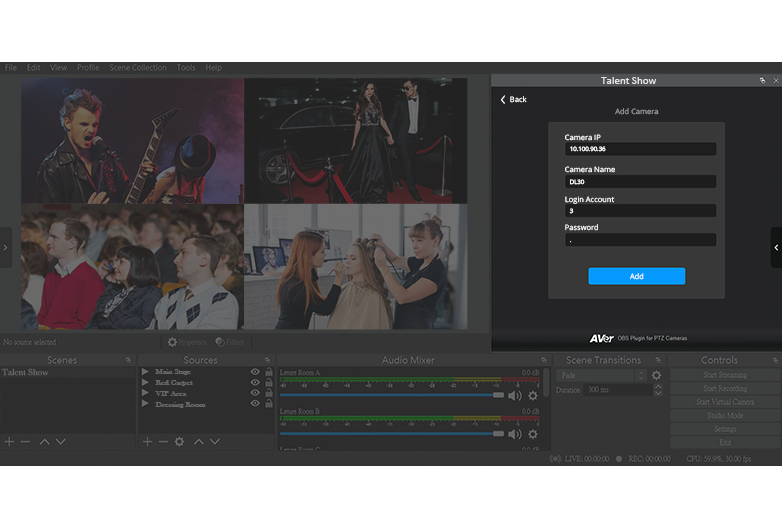Image resolution: width=782 pixels, height=521 pixels.
Task: Move scene down with arrow icon
Action: click(60, 441)
